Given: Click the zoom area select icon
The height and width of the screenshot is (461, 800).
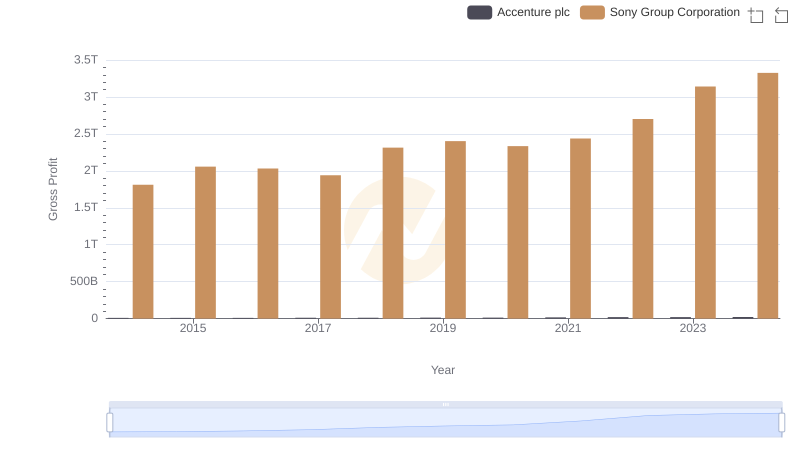Looking at the screenshot, I should (x=756, y=15).
